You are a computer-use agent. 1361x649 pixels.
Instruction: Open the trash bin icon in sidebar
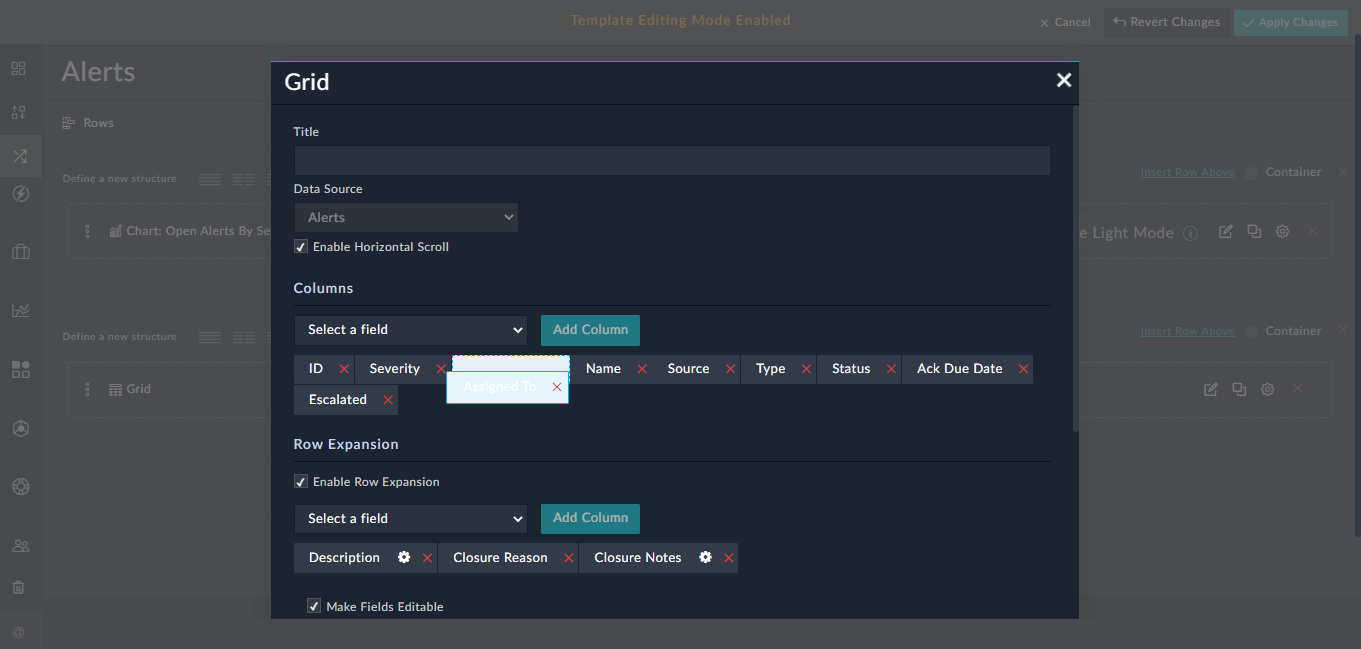tap(18, 588)
